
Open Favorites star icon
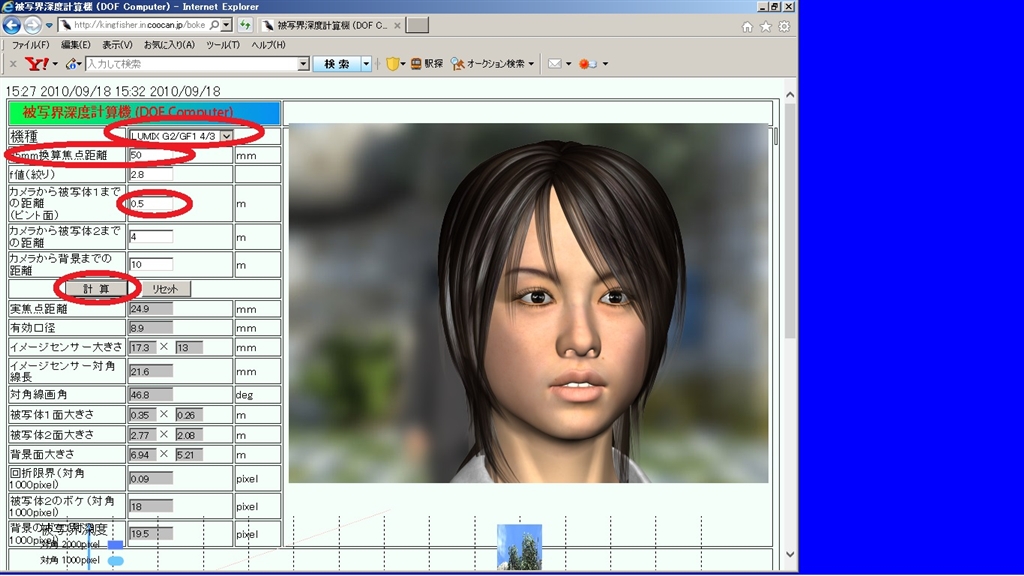[x=765, y=26]
